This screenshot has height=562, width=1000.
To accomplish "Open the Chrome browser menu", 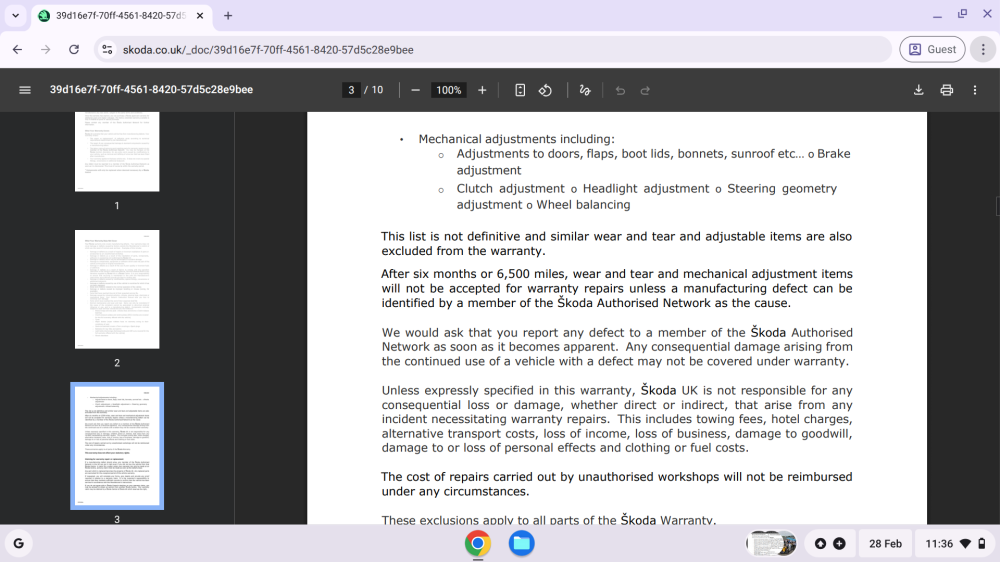I will [x=983, y=49].
